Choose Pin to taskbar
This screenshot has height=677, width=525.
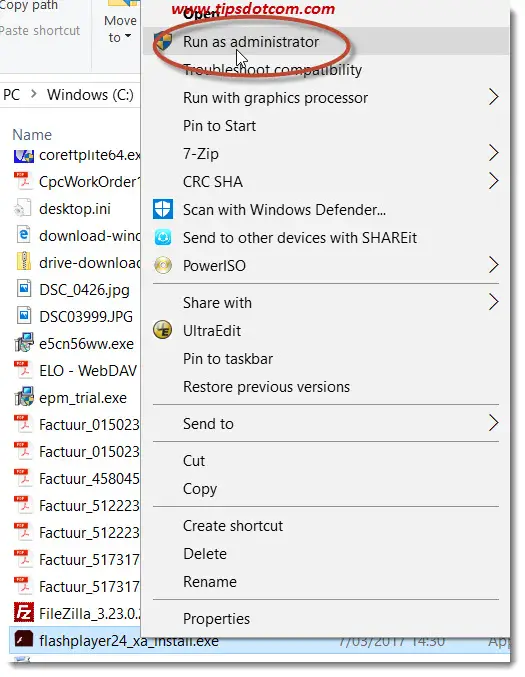pyautogui.click(x=228, y=358)
